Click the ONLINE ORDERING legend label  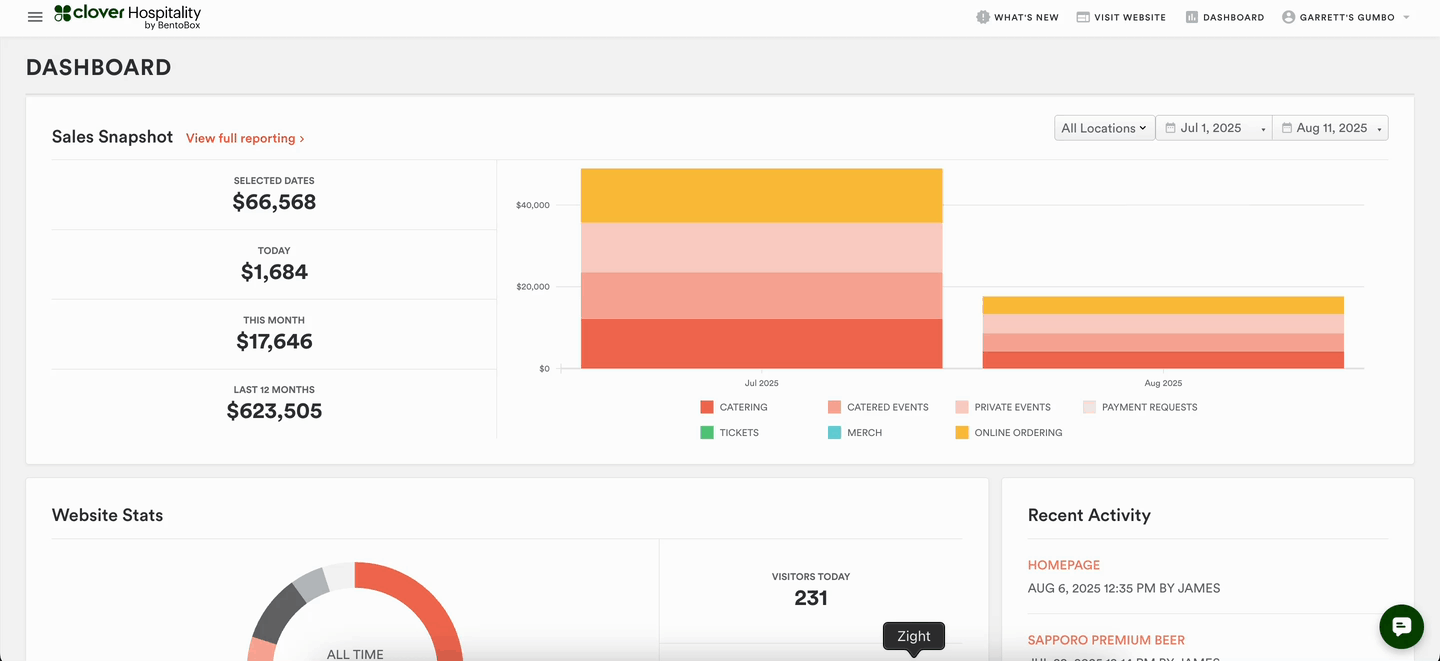(x=1018, y=433)
